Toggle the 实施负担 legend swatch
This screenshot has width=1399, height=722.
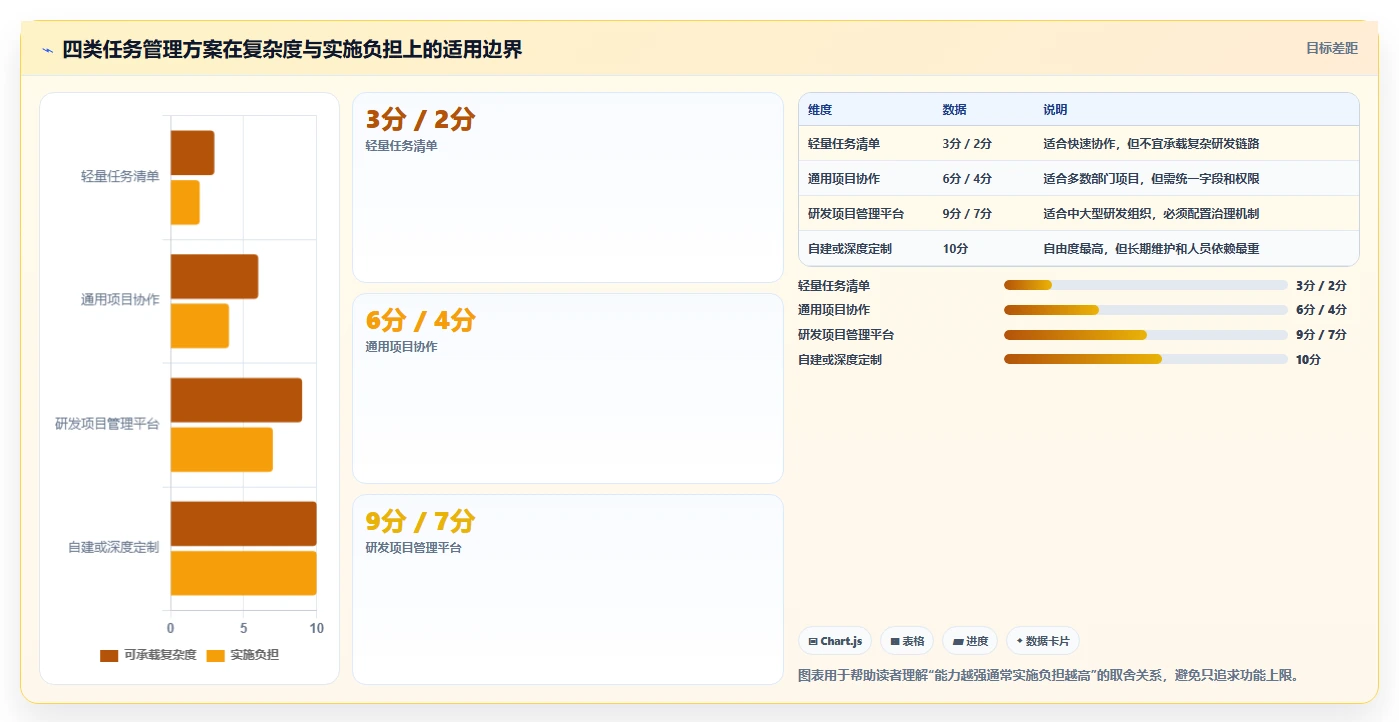point(215,655)
